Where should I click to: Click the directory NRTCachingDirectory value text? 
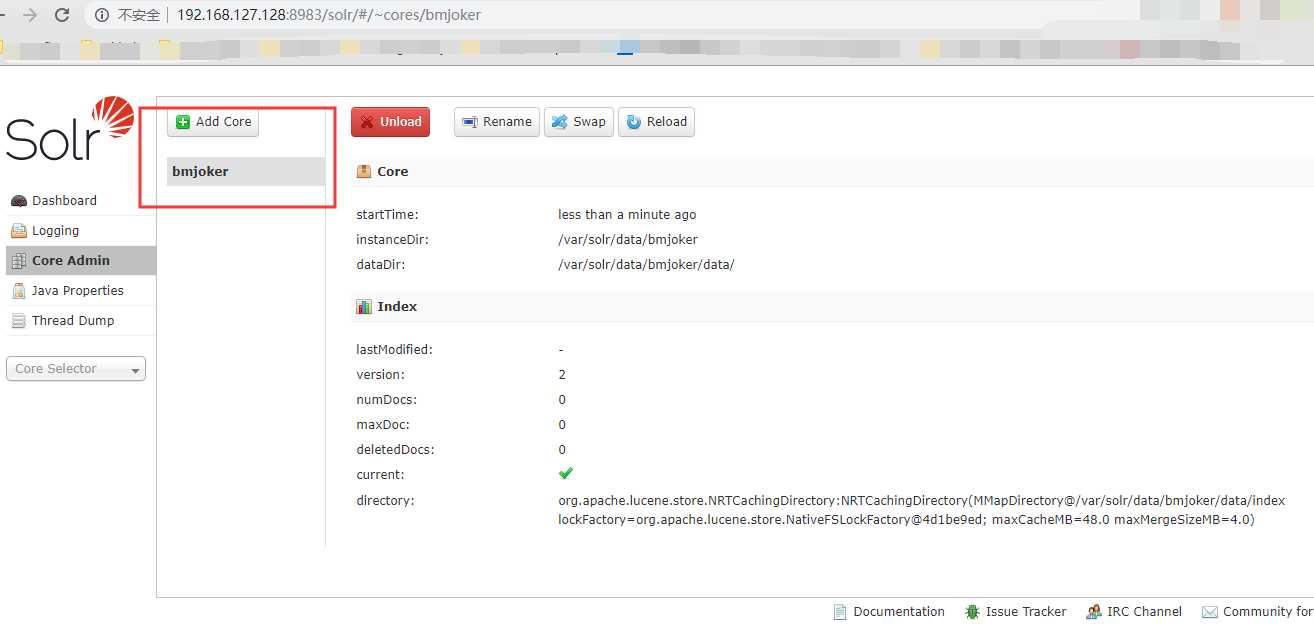(x=921, y=510)
